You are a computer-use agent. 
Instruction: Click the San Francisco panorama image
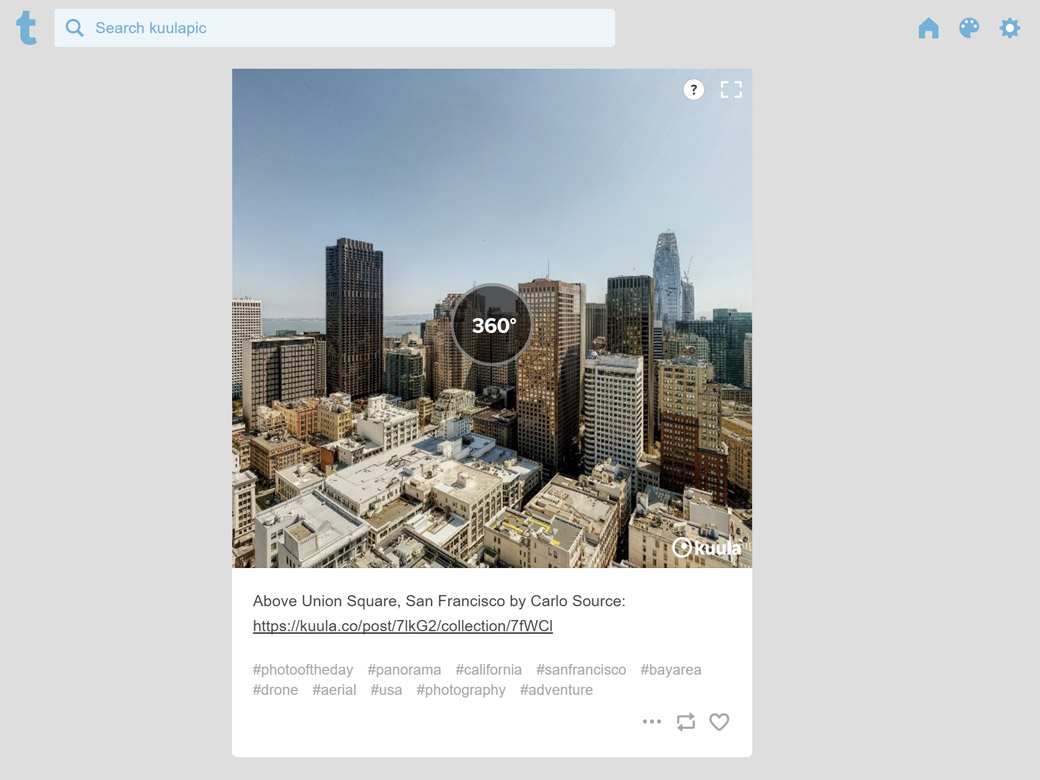[x=492, y=318]
